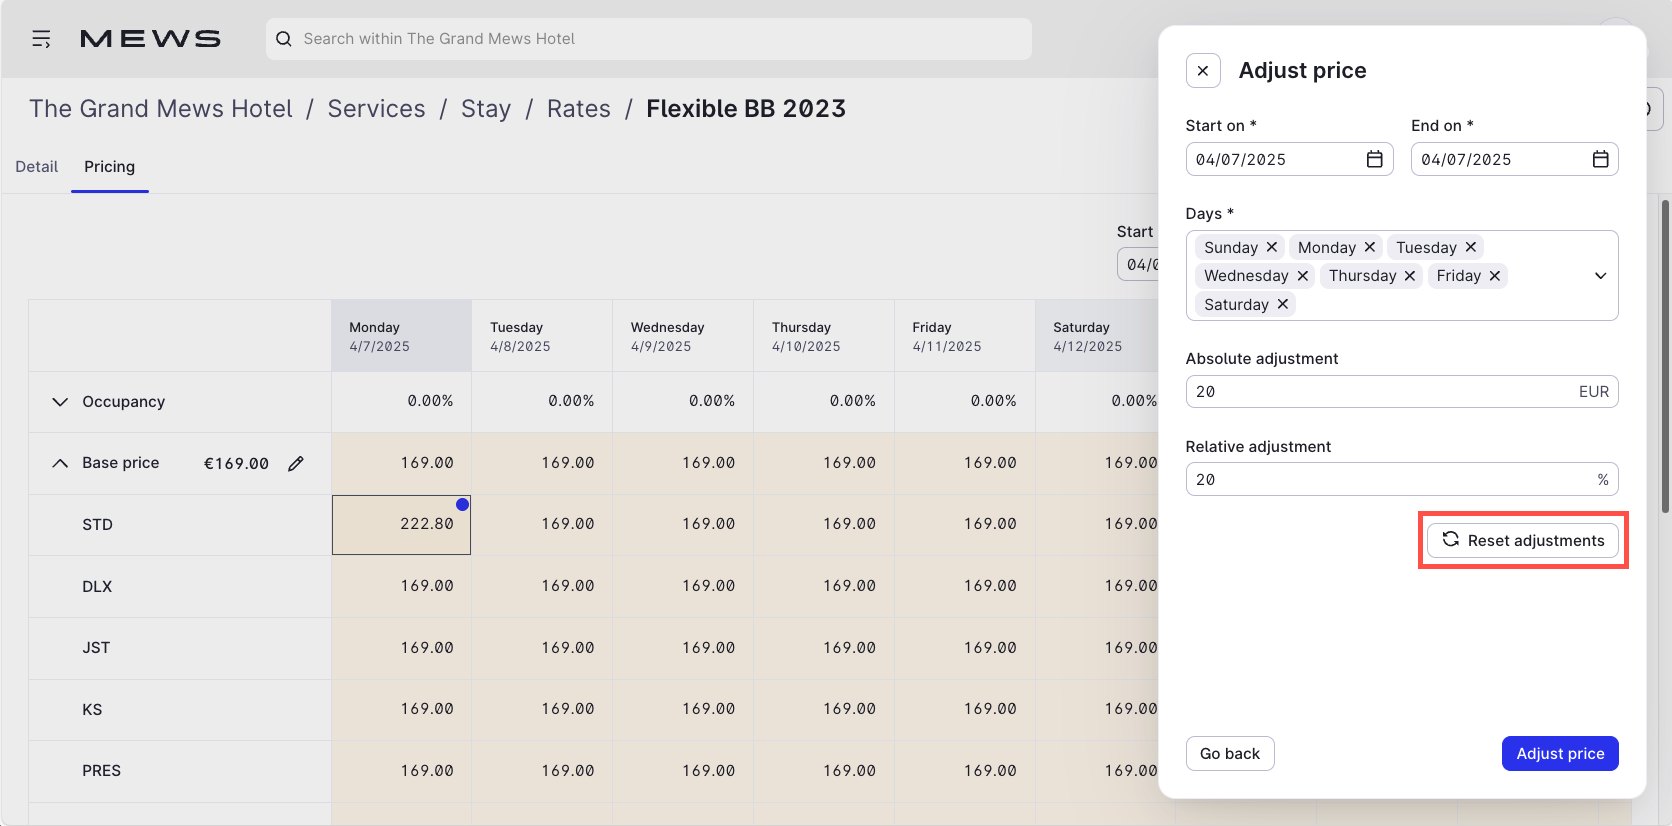Click the blue Adjust price button
The image size is (1672, 826).
tap(1560, 754)
